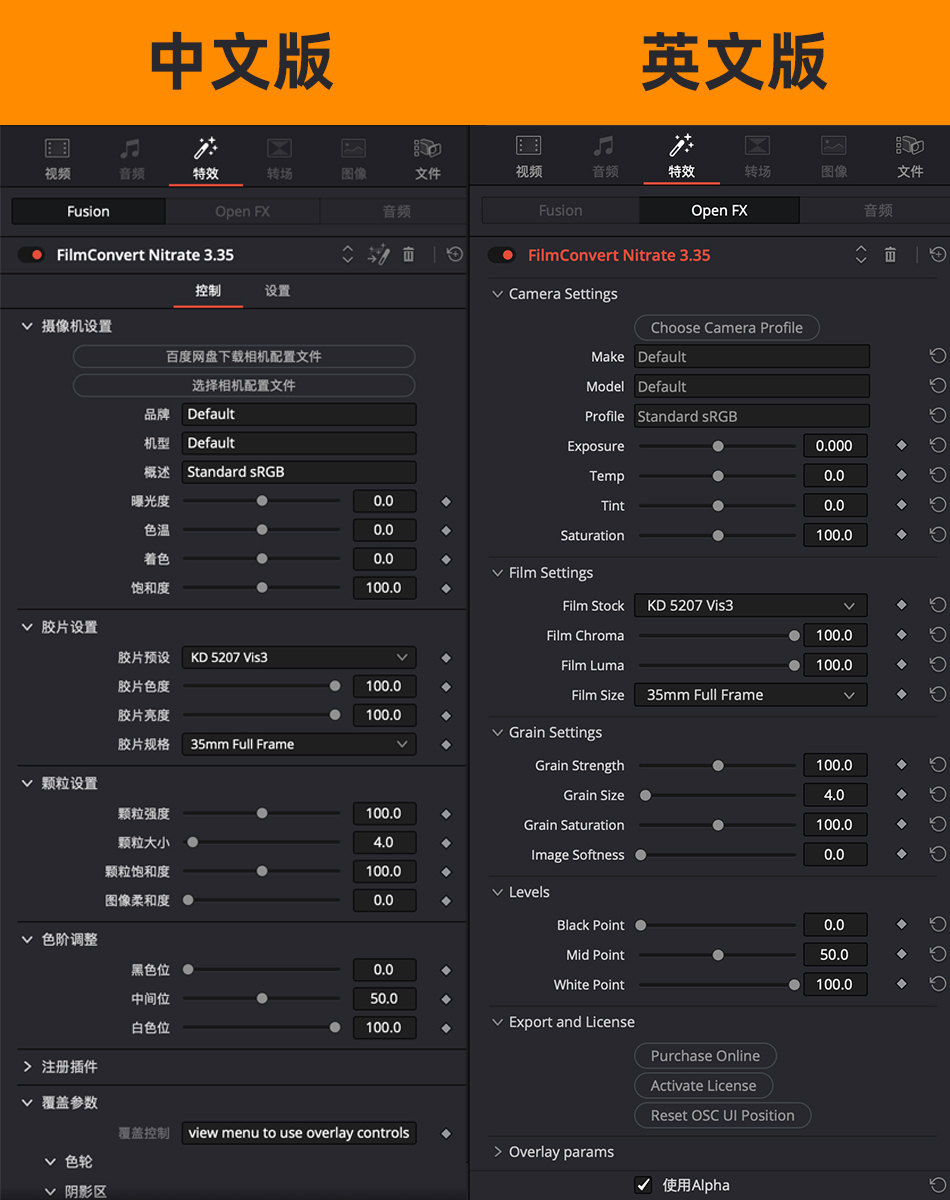Click 颗粒强度 slider handle
950x1200 pixels.
coord(262,814)
